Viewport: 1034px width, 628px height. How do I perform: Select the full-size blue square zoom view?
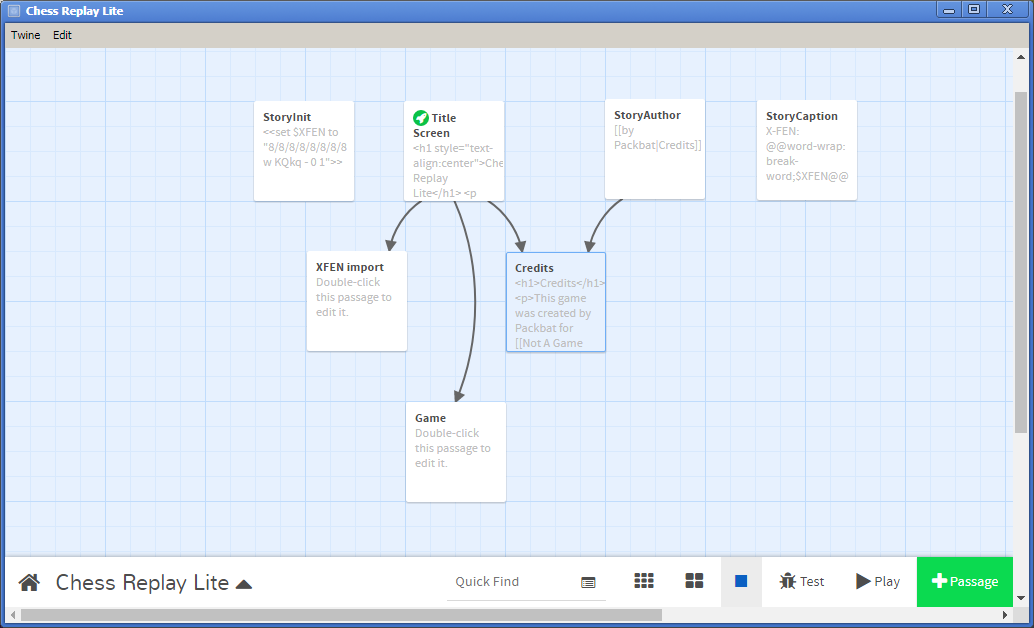coord(741,581)
